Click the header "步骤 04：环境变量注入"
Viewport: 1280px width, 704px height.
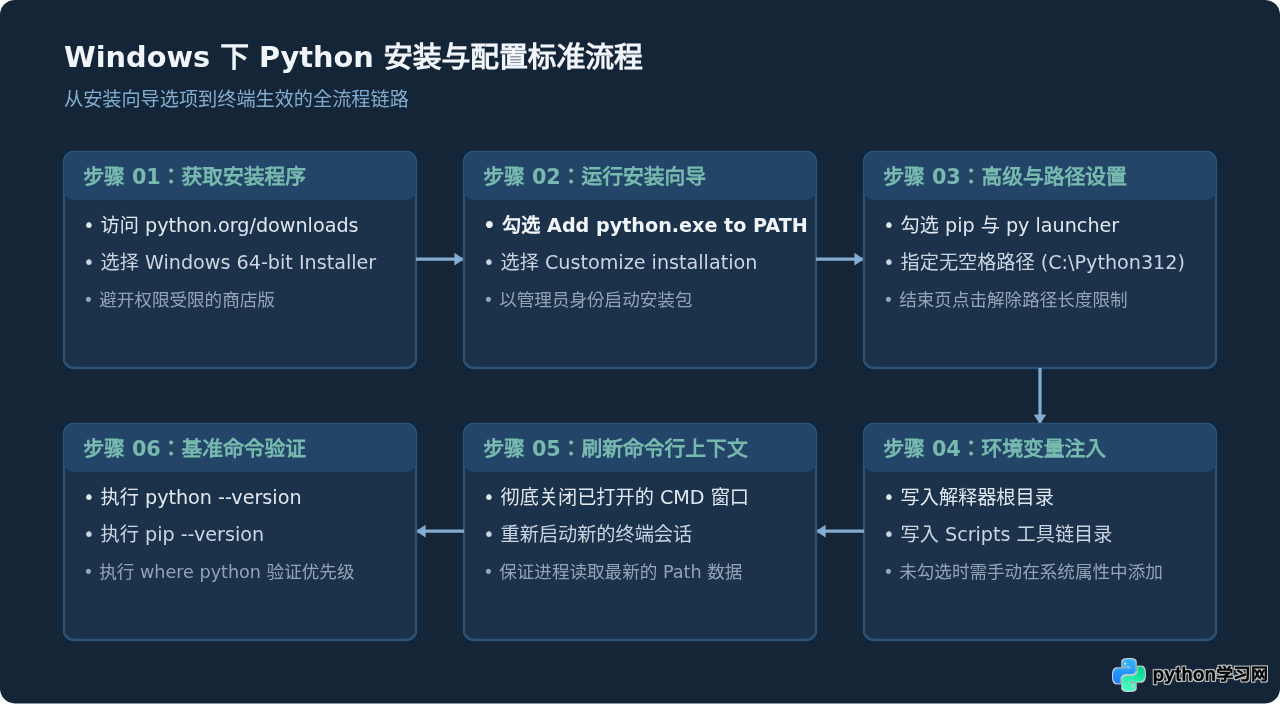[994, 449]
